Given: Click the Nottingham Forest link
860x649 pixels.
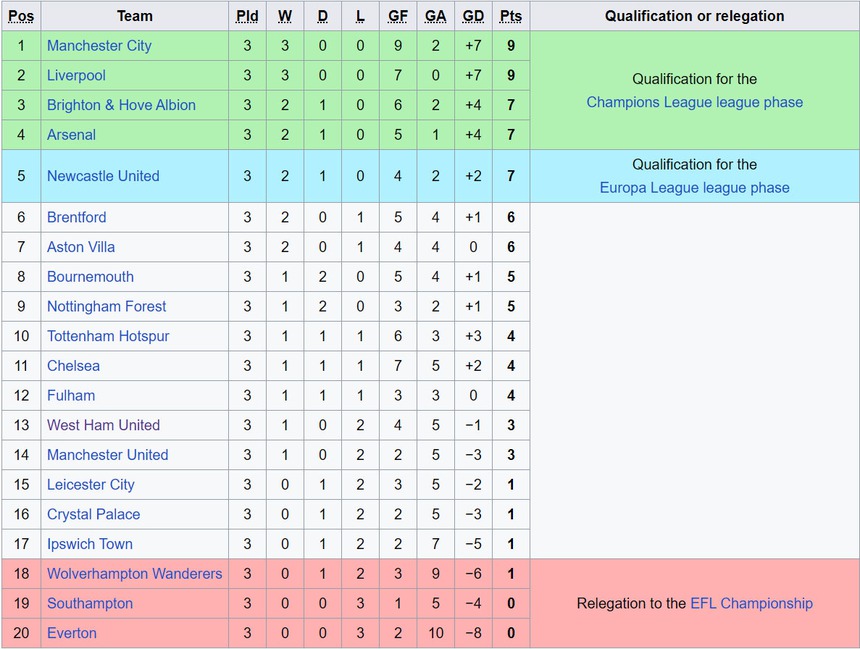Looking at the screenshot, I should coord(106,307).
